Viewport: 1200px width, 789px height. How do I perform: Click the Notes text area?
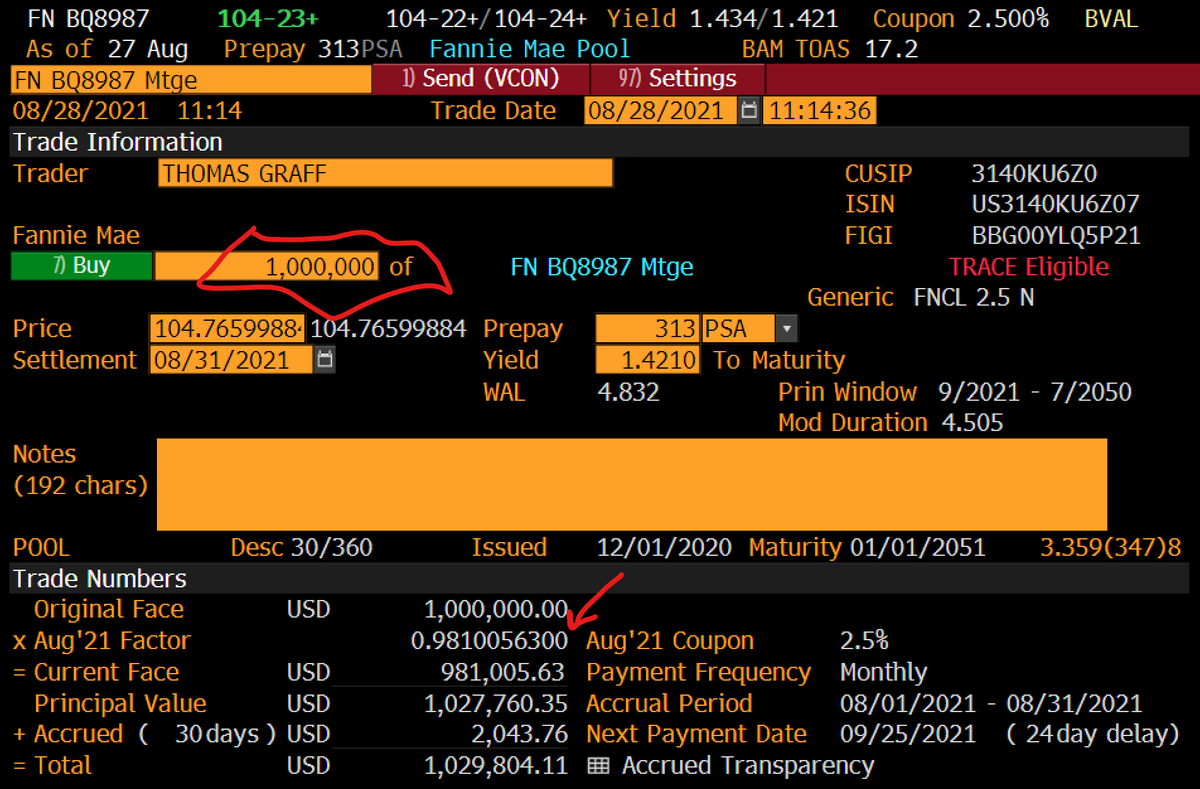[x=632, y=484]
